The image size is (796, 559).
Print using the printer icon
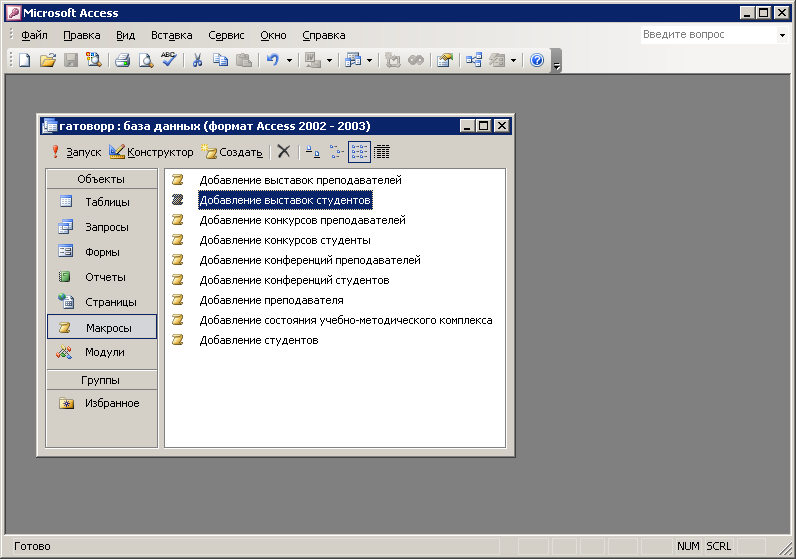(x=122, y=60)
